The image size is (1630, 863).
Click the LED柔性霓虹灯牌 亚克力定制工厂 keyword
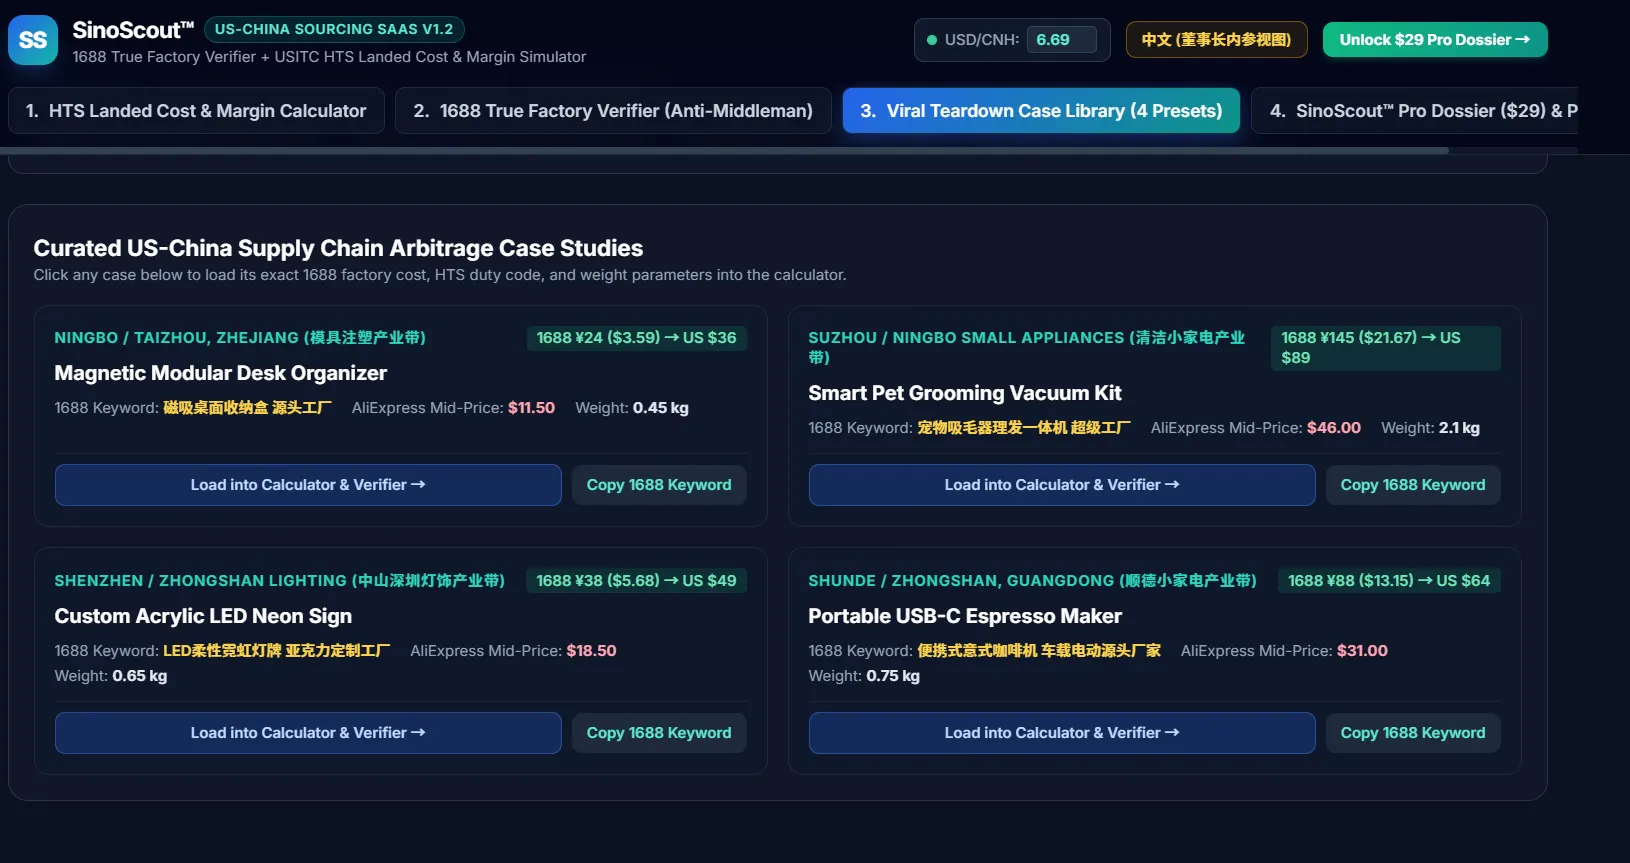(x=276, y=651)
